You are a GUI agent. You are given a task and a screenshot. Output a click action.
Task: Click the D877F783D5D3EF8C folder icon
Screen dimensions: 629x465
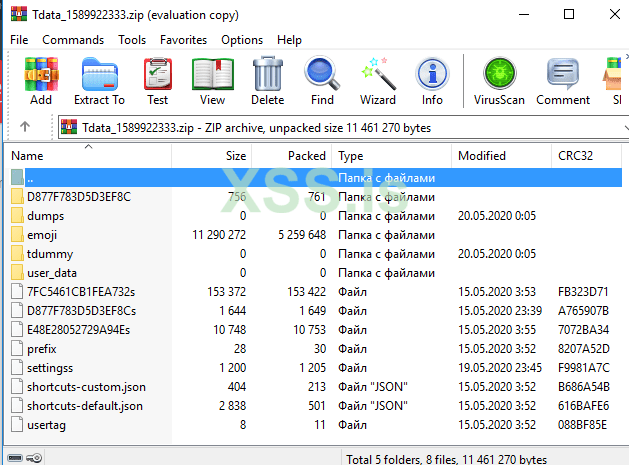click(x=17, y=197)
